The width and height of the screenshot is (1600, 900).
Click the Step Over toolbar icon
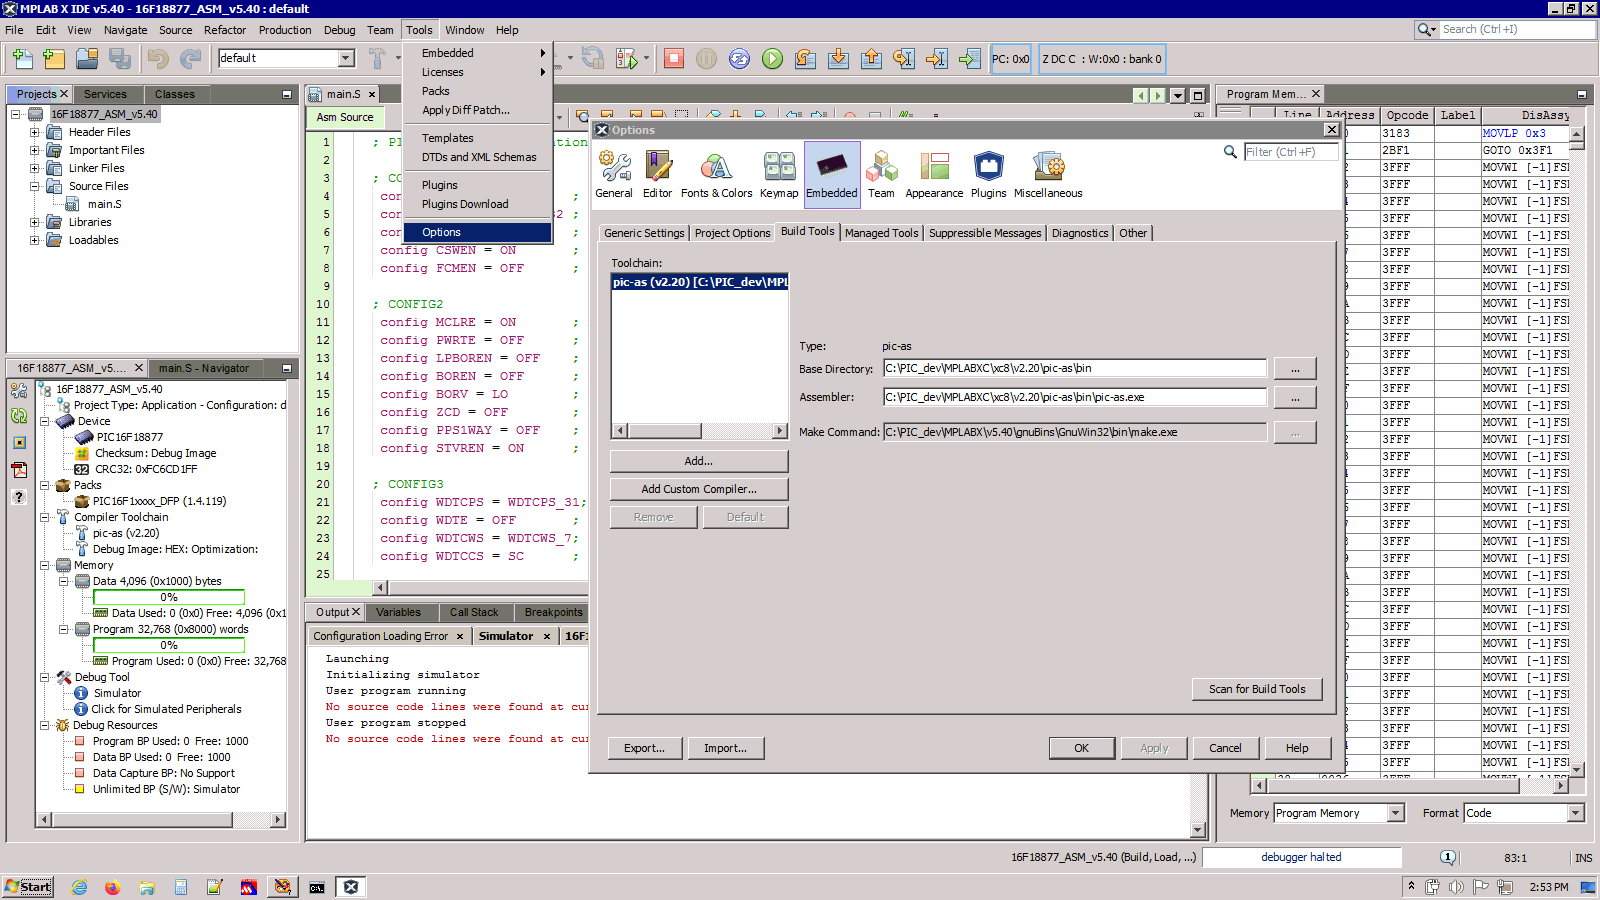pyautogui.click(x=805, y=59)
